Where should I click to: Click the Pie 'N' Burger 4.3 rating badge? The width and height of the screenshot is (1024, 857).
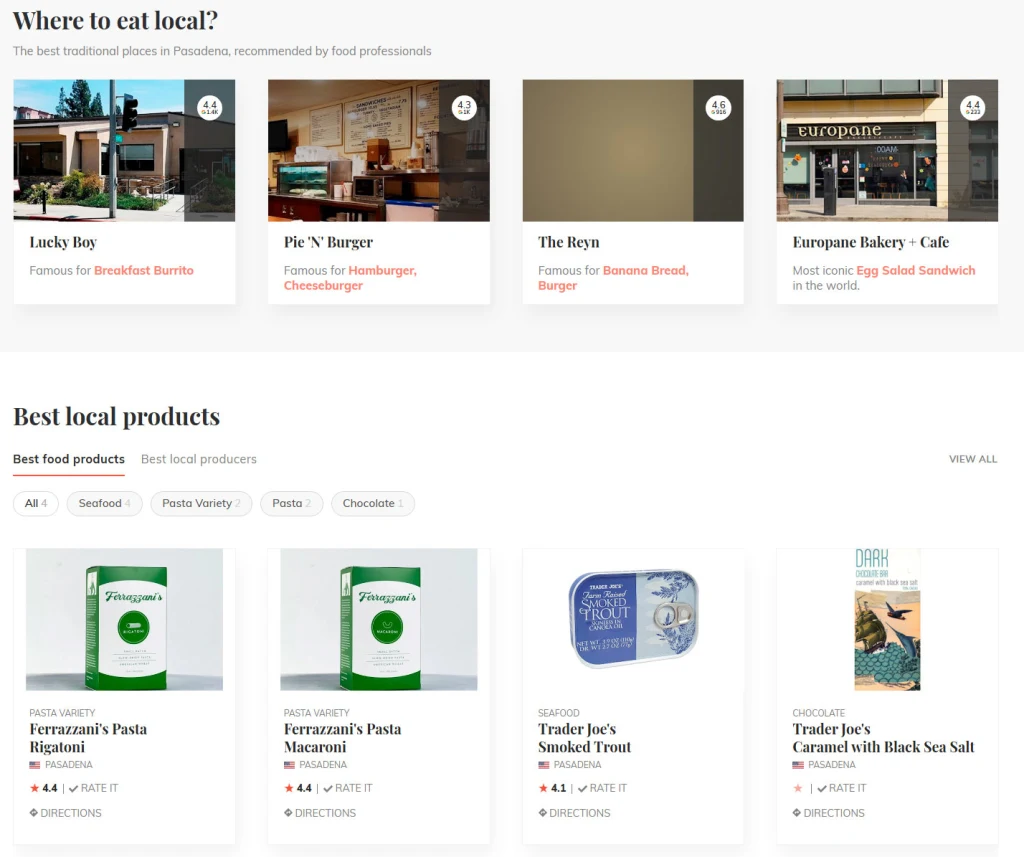pos(464,107)
